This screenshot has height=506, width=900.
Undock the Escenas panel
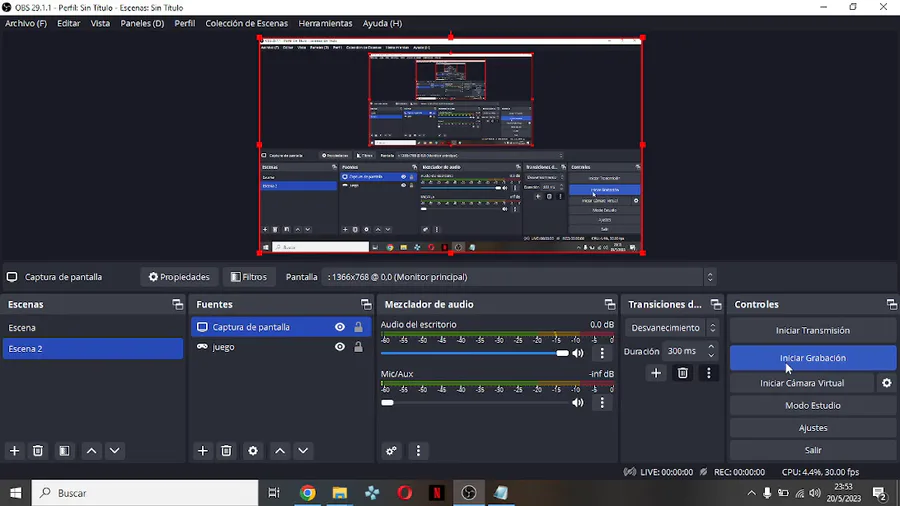click(x=177, y=305)
